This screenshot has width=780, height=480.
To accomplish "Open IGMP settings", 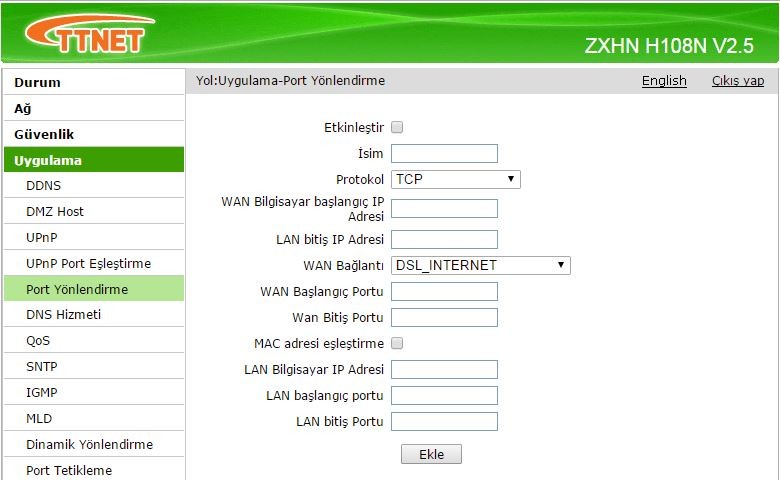I will (x=94, y=391).
